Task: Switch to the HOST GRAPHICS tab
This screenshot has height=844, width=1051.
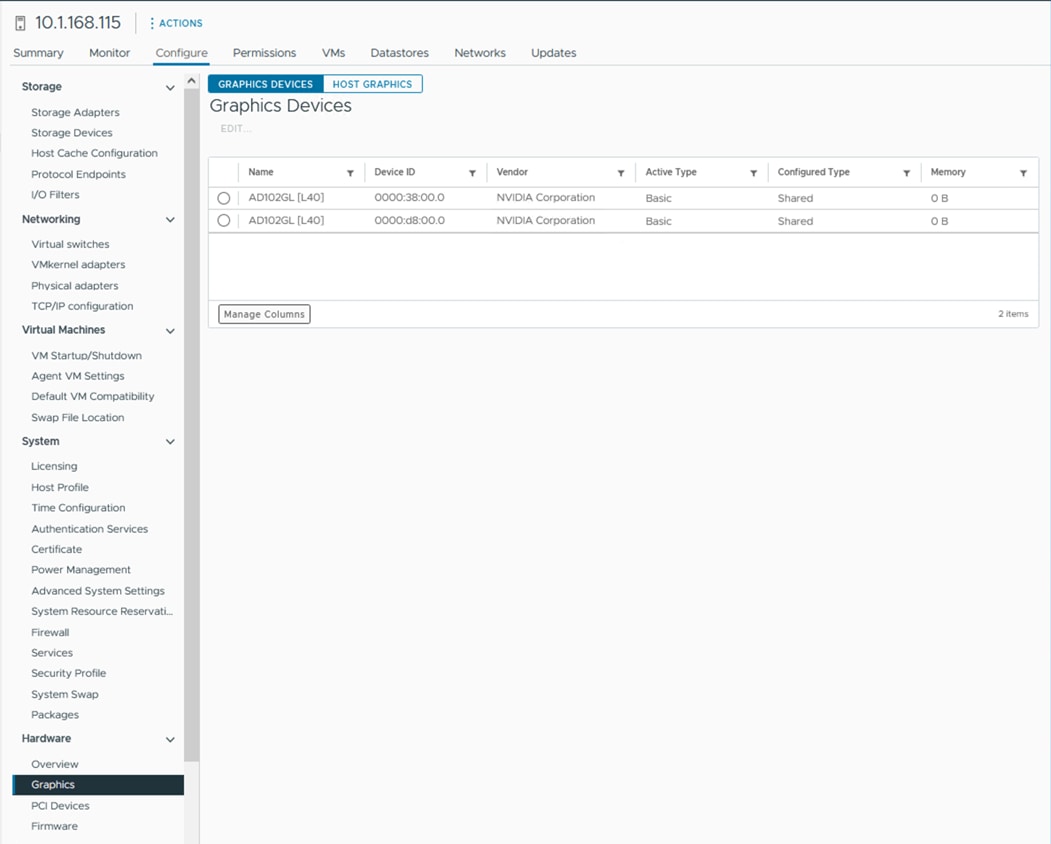Action: coord(372,84)
